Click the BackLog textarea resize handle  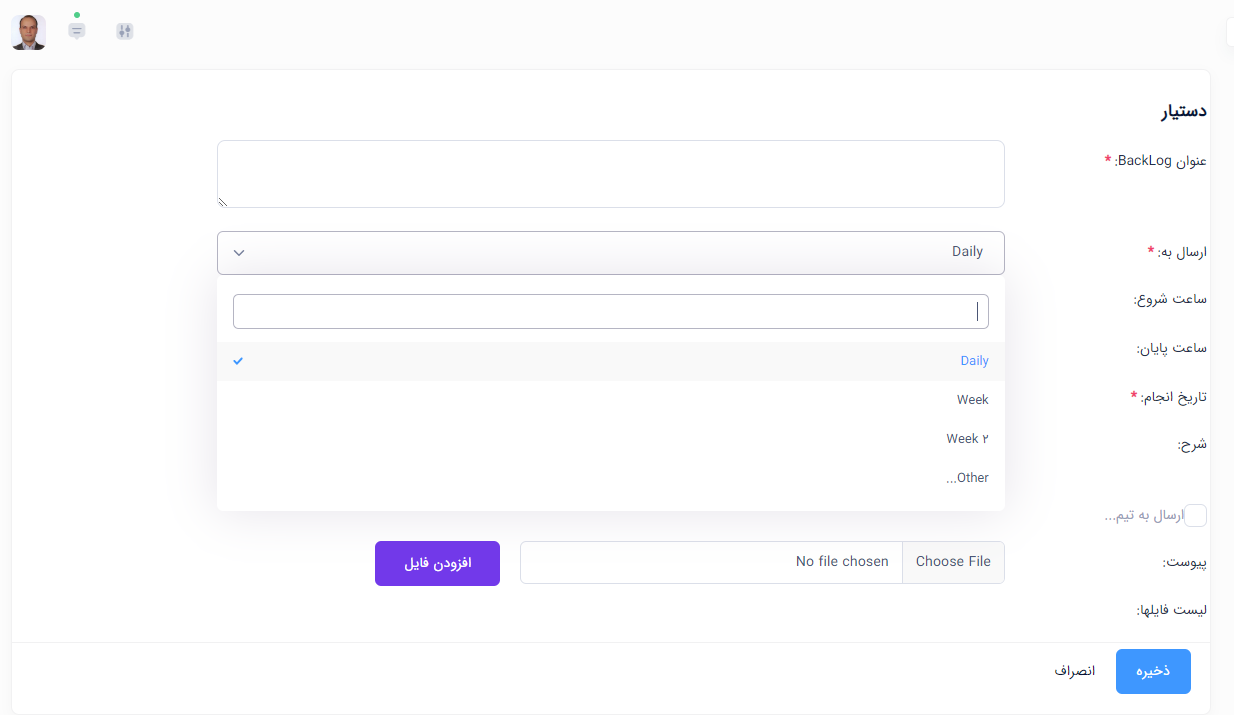(222, 202)
